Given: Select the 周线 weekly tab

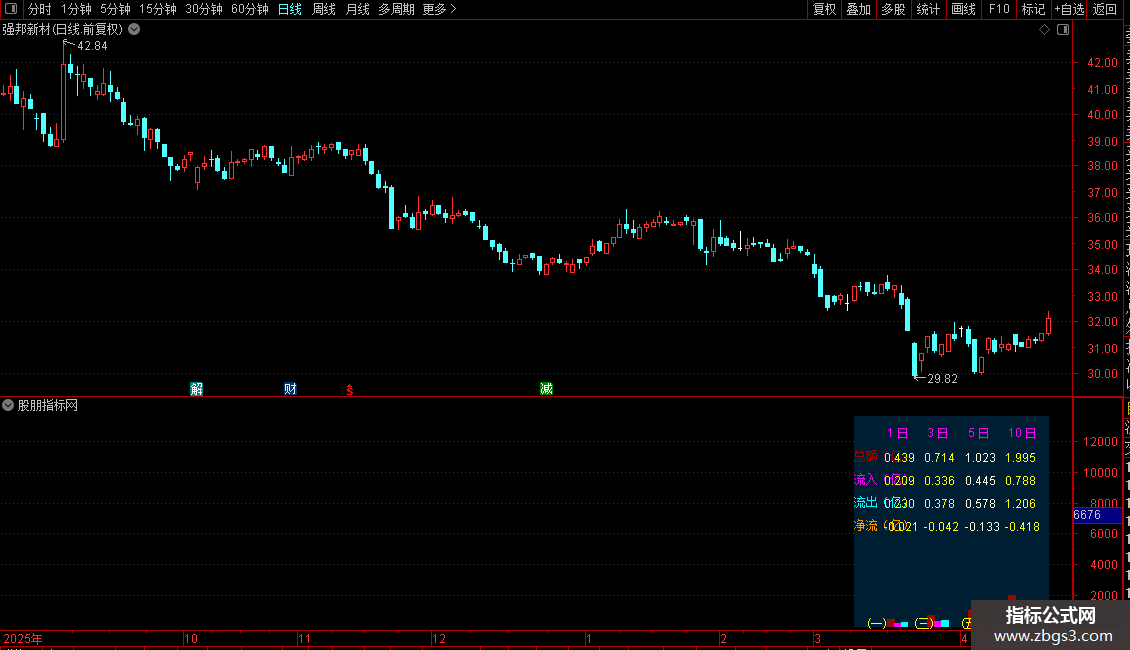Looking at the screenshot, I should pyautogui.click(x=324, y=9).
